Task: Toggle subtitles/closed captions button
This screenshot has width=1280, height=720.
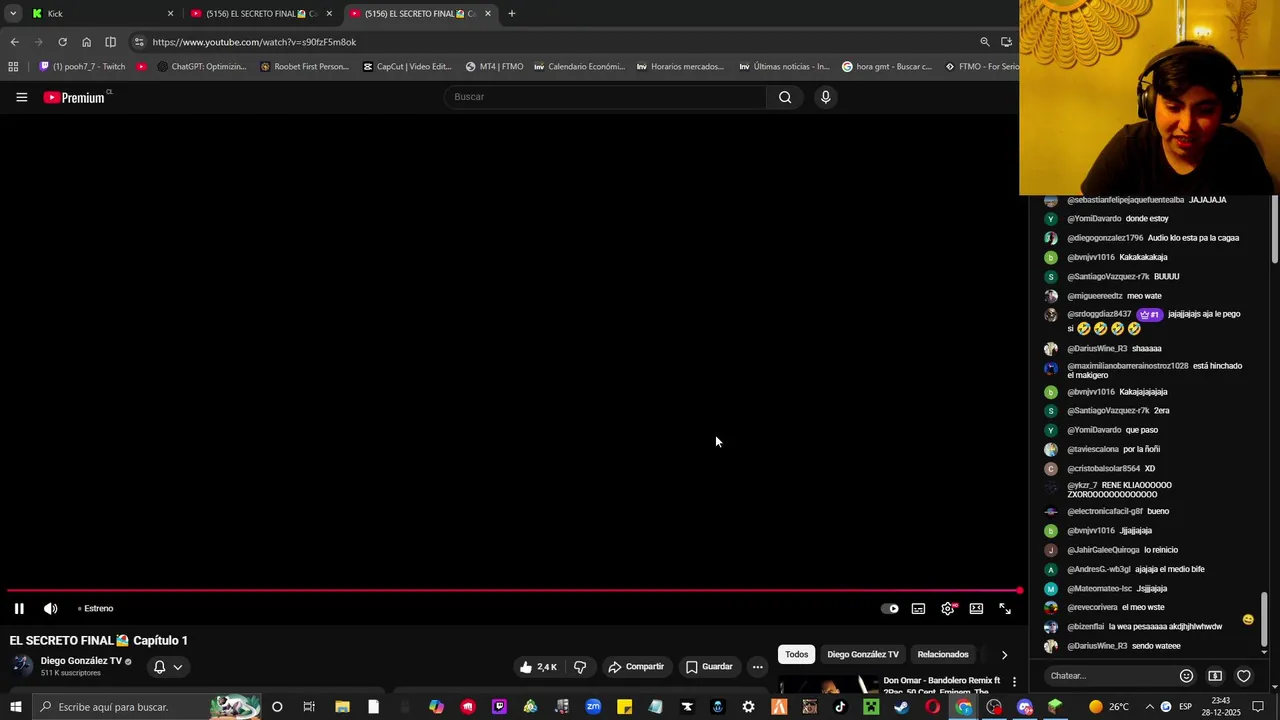Action: 918,608
